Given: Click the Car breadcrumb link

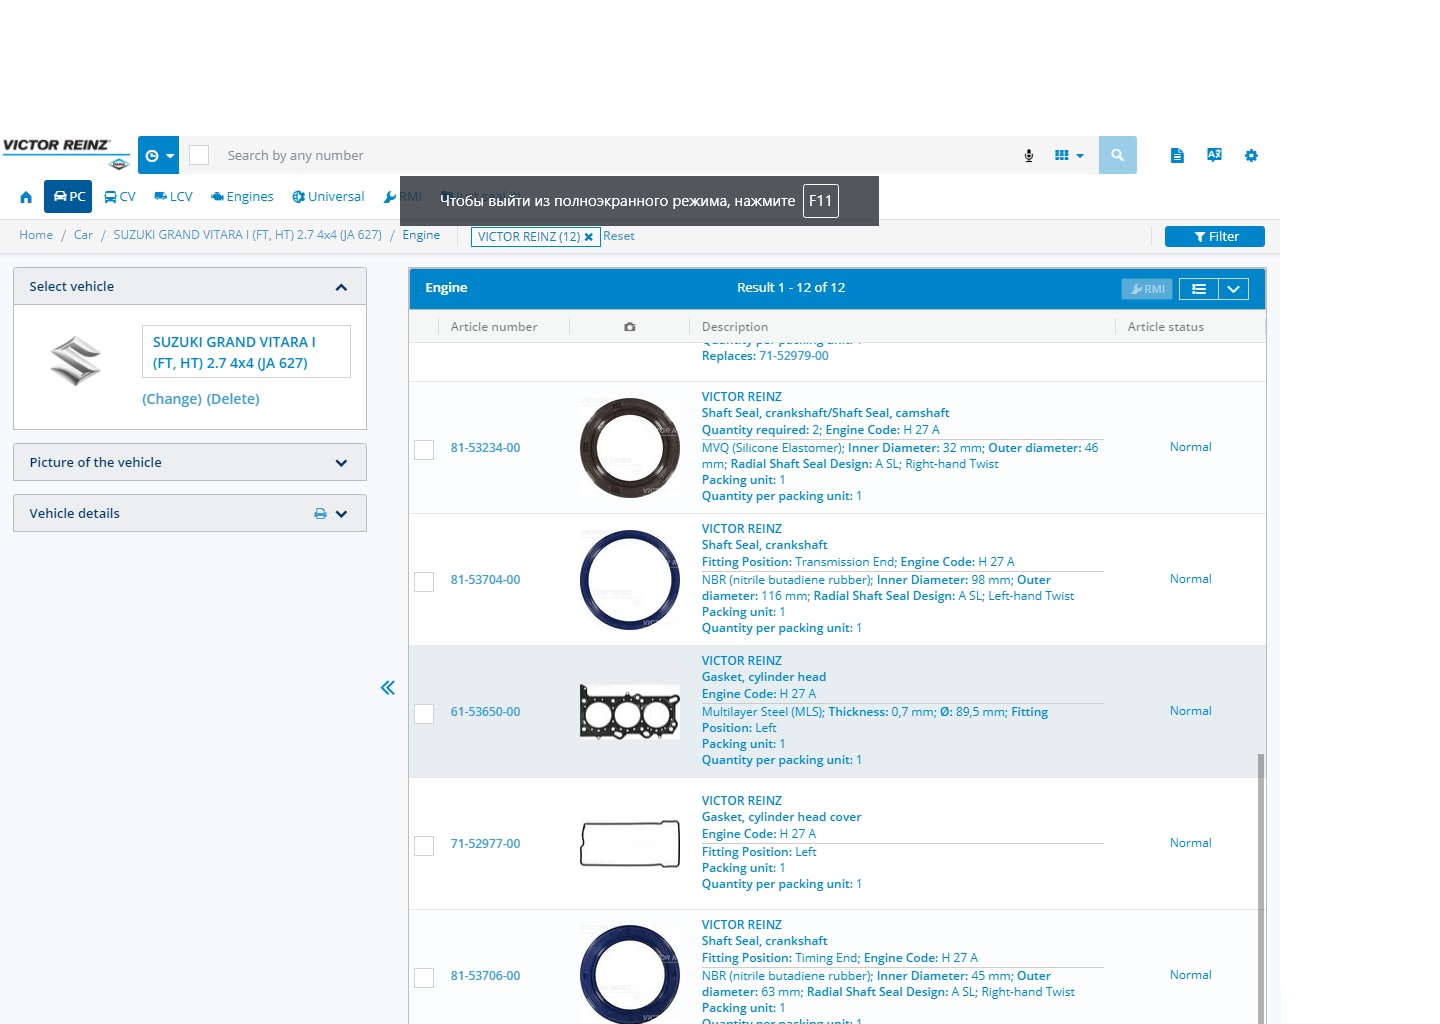Looking at the screenshot, I should click(x=83, y=235).
